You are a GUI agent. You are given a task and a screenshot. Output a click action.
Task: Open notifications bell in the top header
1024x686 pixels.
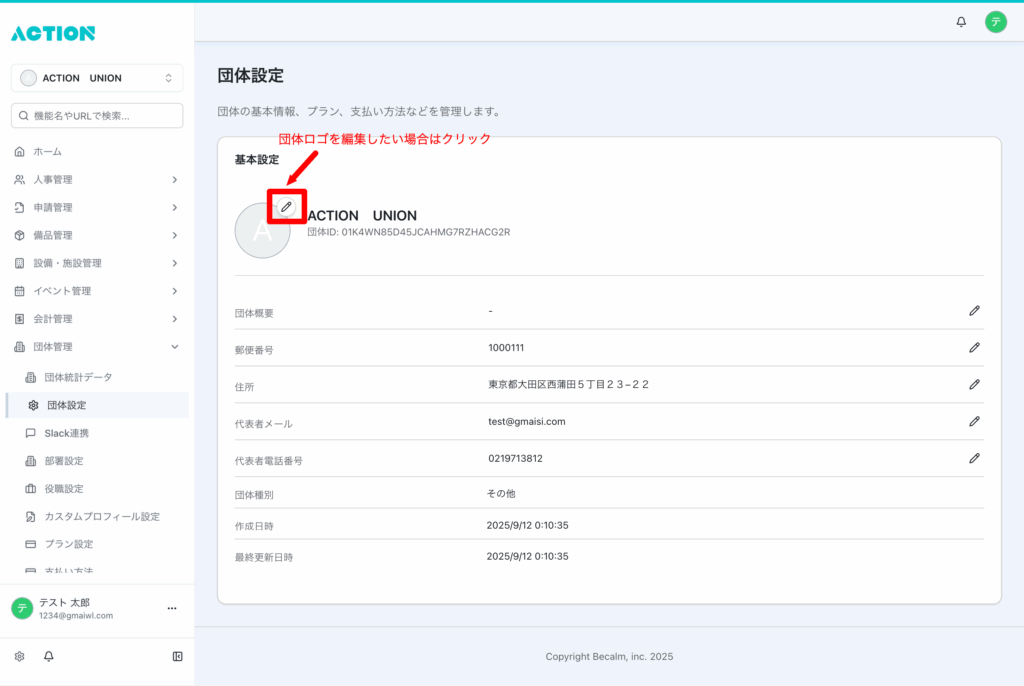tap(961, 22)
